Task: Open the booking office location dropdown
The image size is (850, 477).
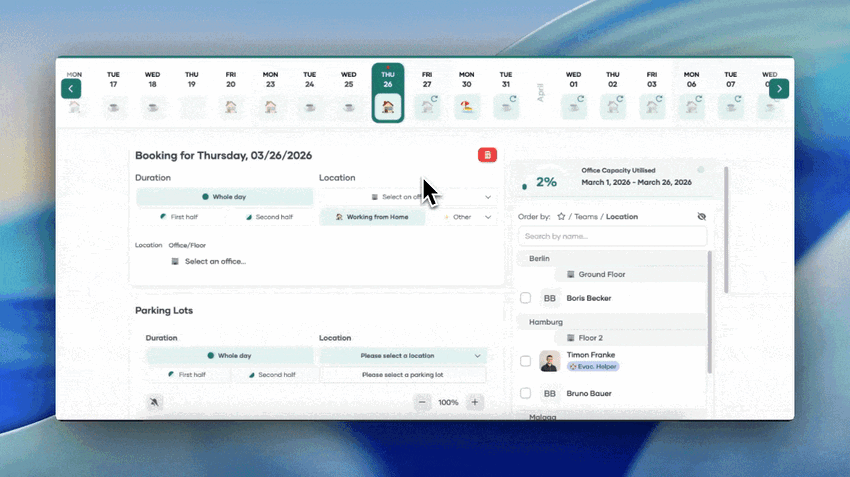Action: pos(408,197)
